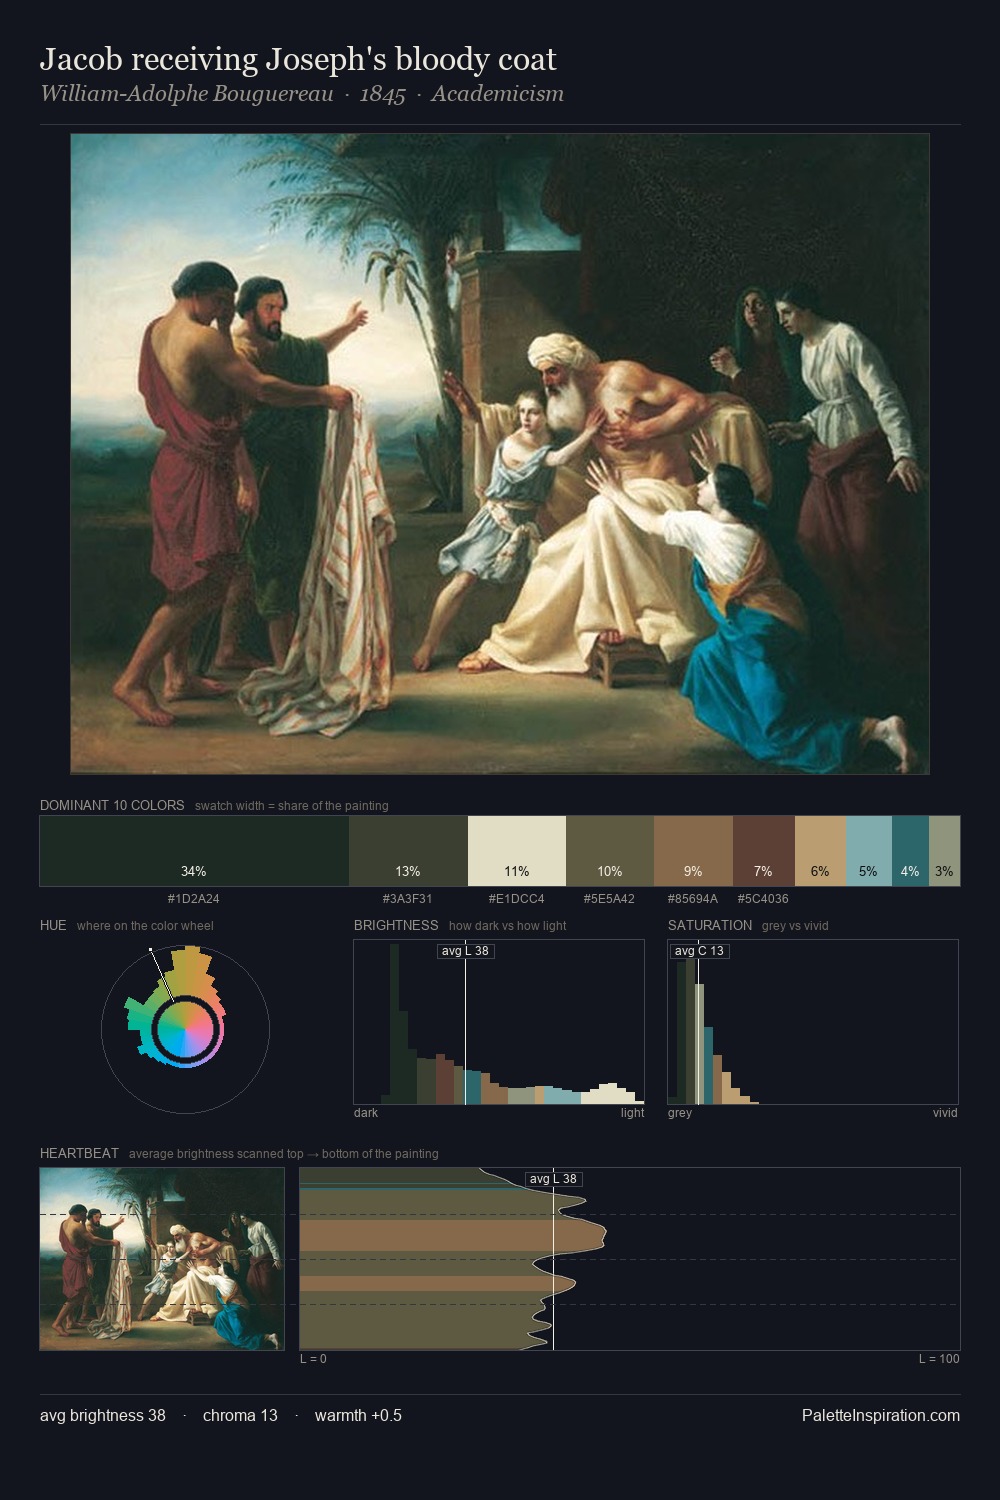Click hex label #3A3F31

[408, 899]
